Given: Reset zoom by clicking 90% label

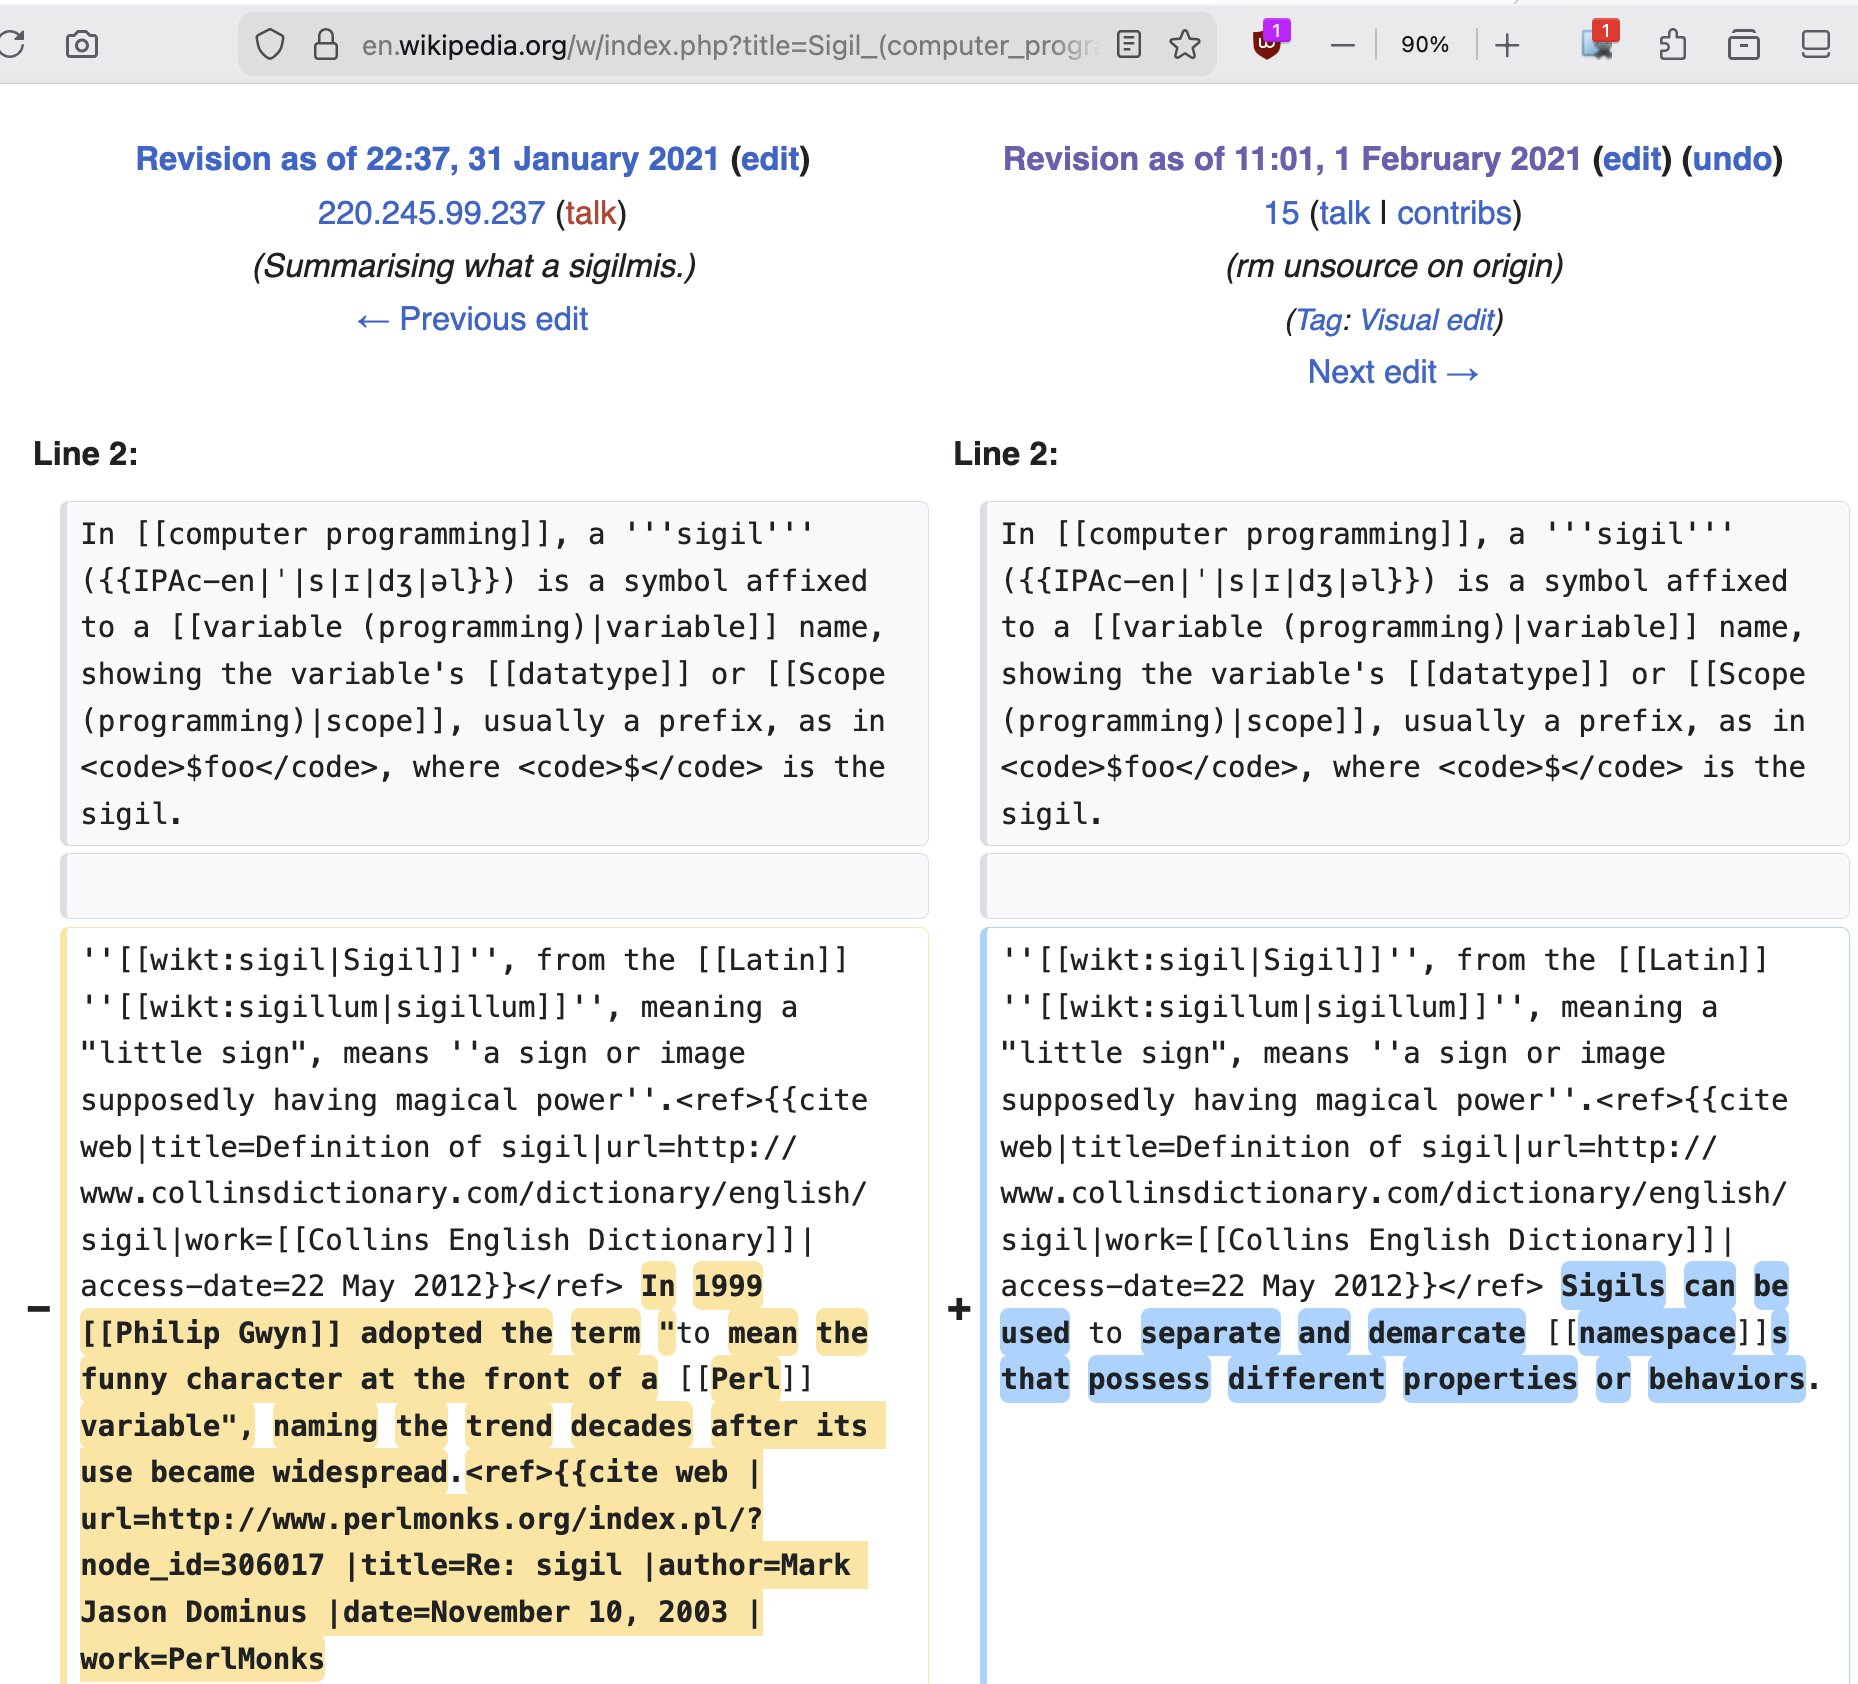Looking at the screenshot, I should coord(1424,45).
